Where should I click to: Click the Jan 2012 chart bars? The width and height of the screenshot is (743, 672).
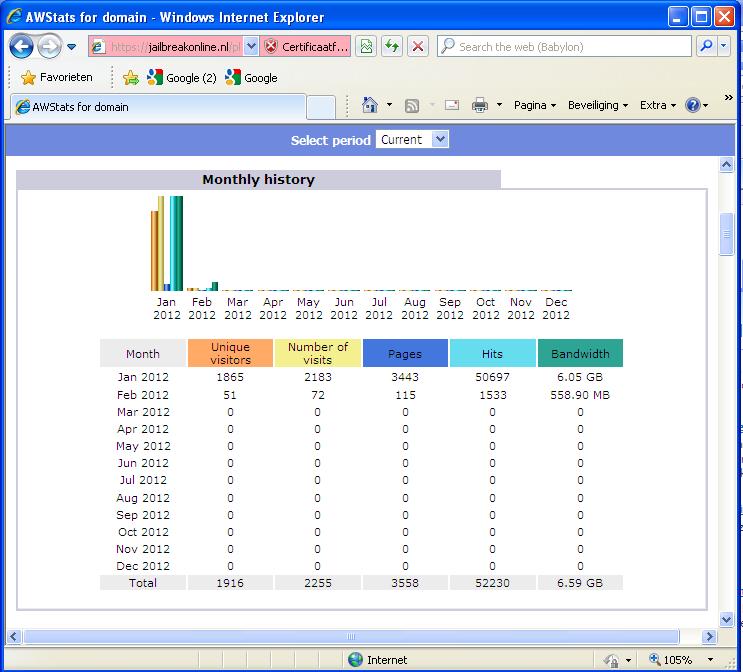(x=167, y=243)
